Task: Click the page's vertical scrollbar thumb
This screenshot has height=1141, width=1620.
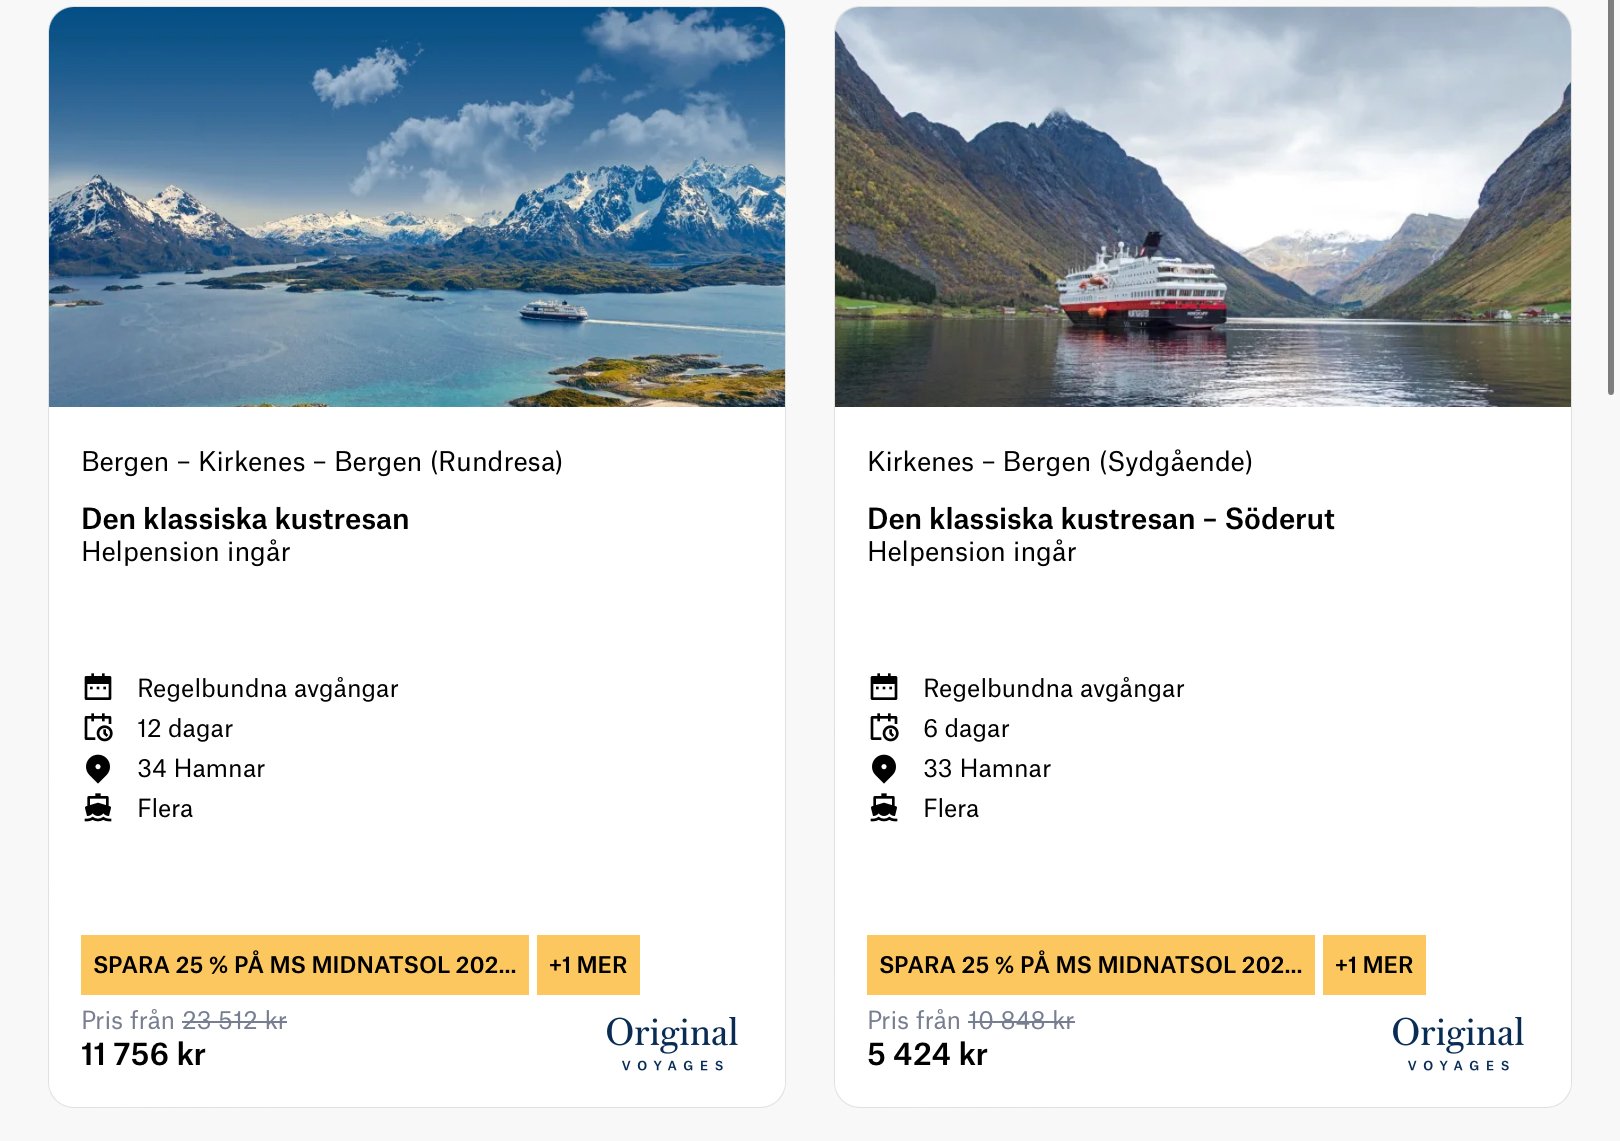Action: [x=1611, y=200]
